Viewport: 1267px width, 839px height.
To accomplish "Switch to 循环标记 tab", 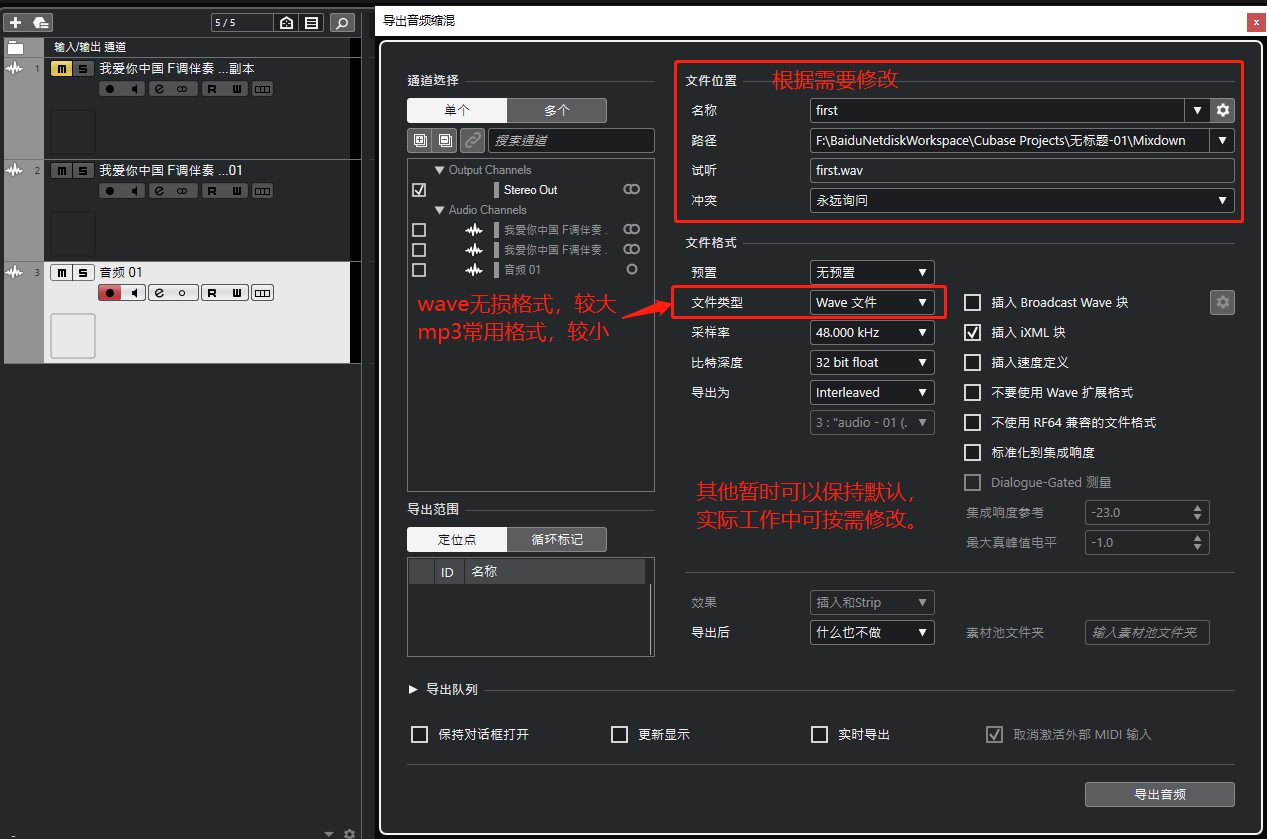I will tap(557, 540).
